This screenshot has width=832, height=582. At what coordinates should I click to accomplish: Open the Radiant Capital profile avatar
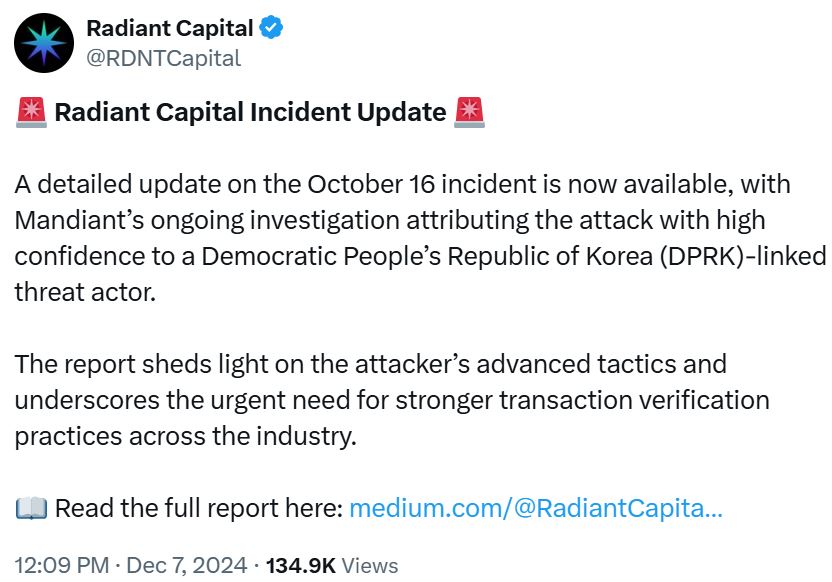point(44,44)
